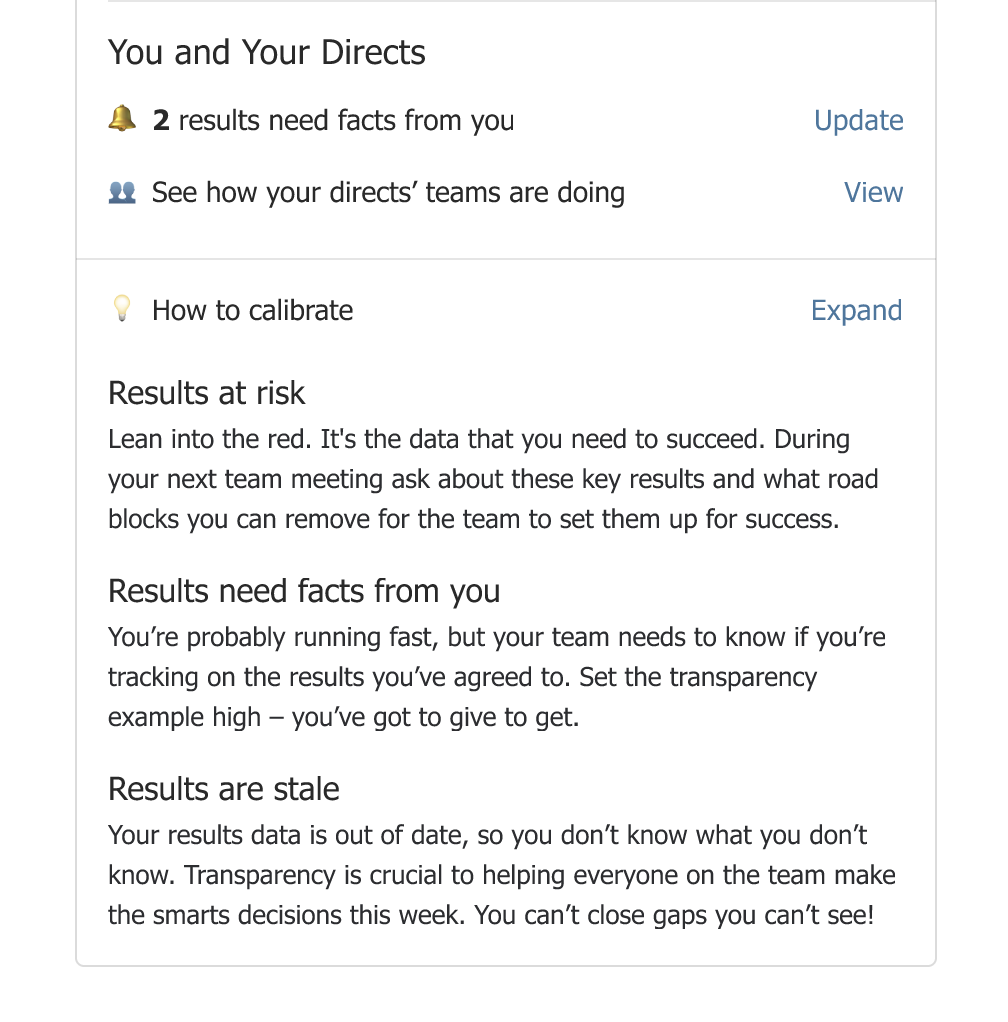This screenshot has width=1008, height=1022.
Task: Open the Update link
Action: point(858,121)
